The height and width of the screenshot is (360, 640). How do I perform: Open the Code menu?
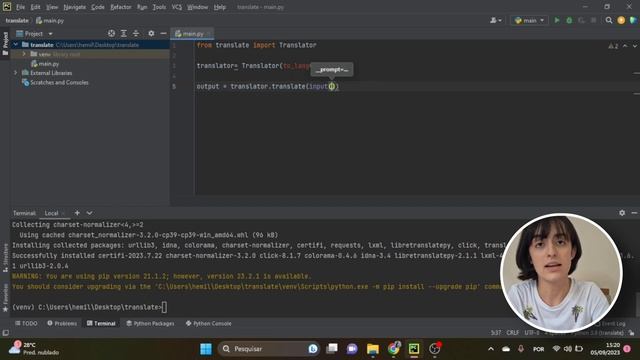(x=98, y=7)
